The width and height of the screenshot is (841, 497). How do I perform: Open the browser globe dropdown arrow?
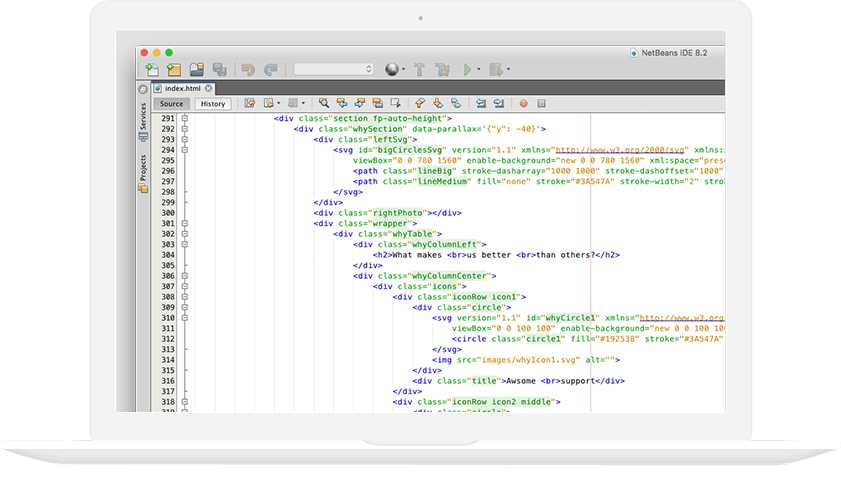click(403, 70)
